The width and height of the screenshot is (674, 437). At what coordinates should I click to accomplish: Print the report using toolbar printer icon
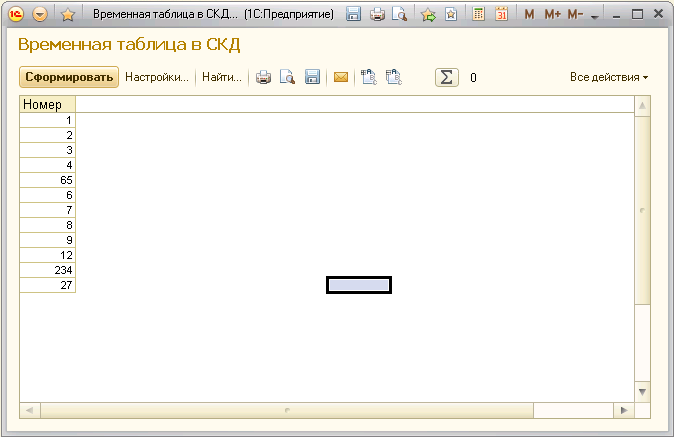tap(263, 77)
